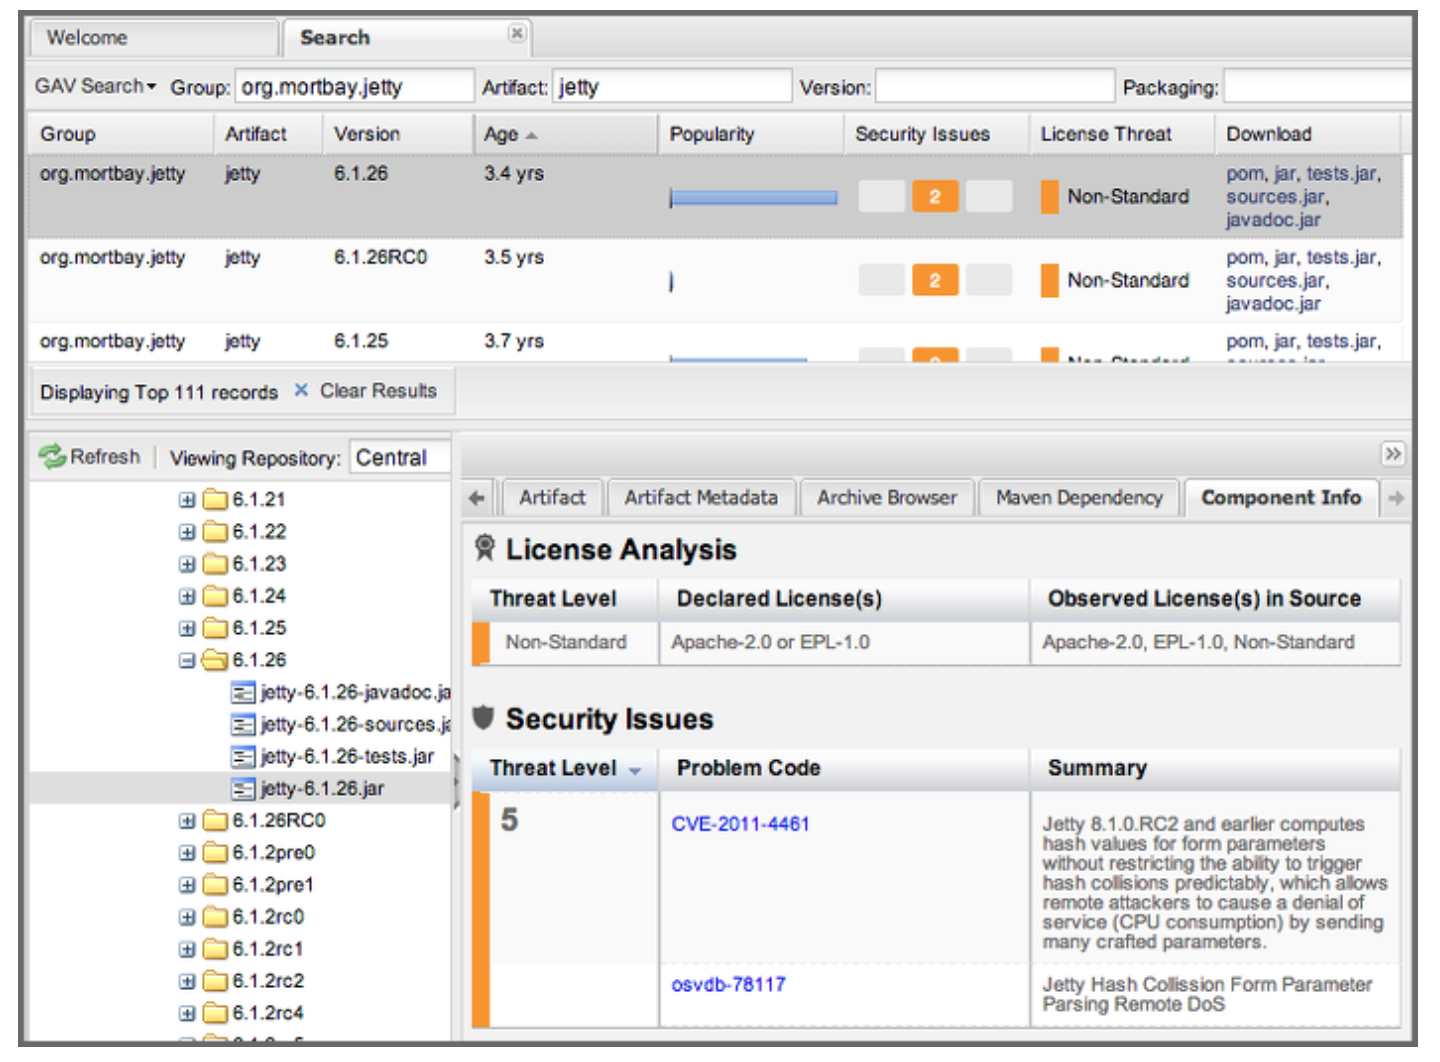Open the Maven Dependency tab

tap(1079, 498)
